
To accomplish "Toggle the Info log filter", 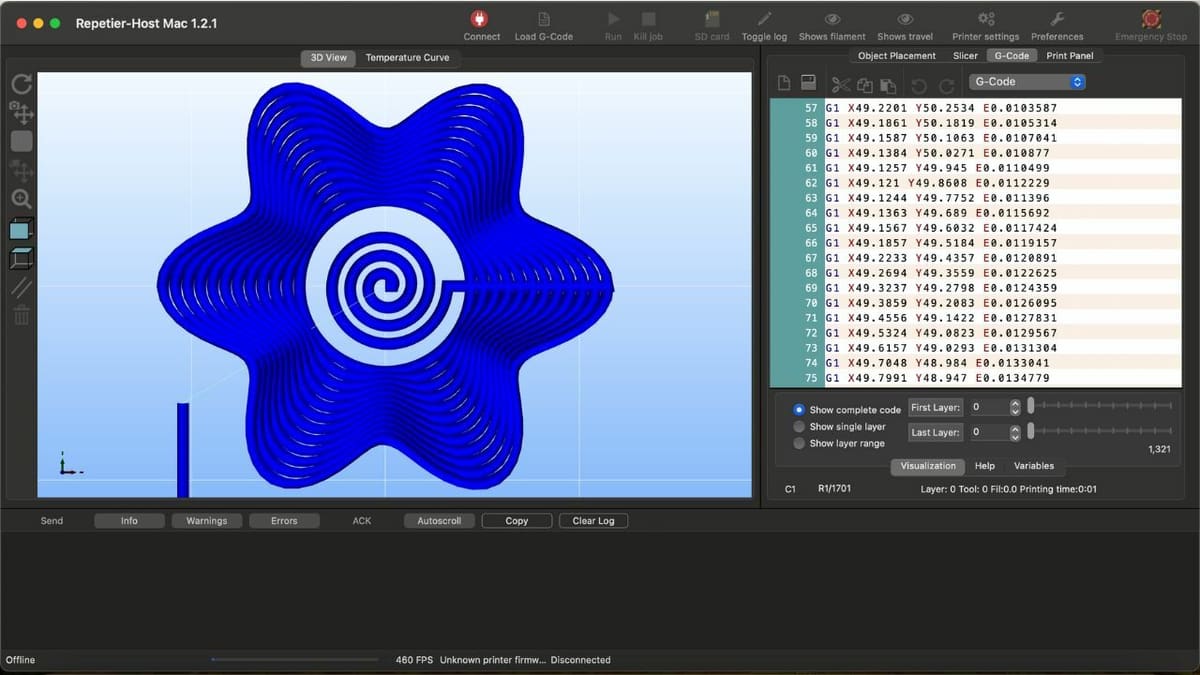I will pos(129,521).
